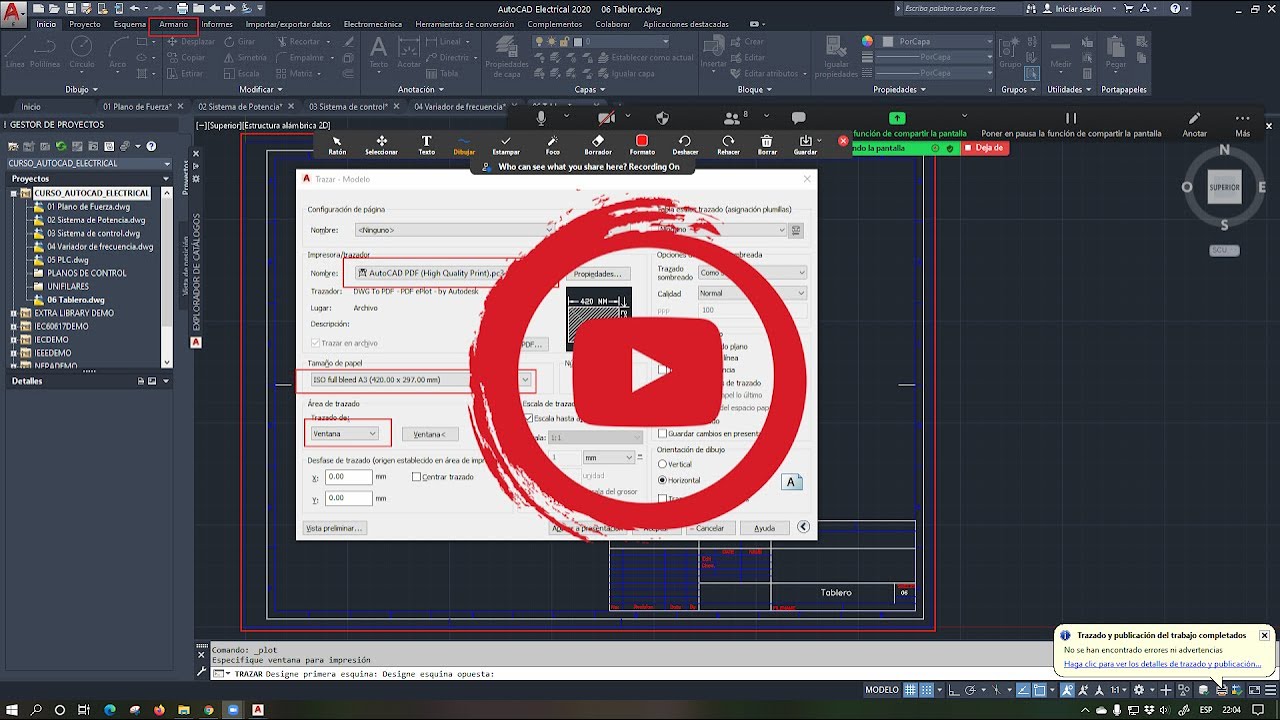Viewport: 1280px width, 720px height.
Task: Check the Centrar trazado checkbox
Action: pos(417,477)
